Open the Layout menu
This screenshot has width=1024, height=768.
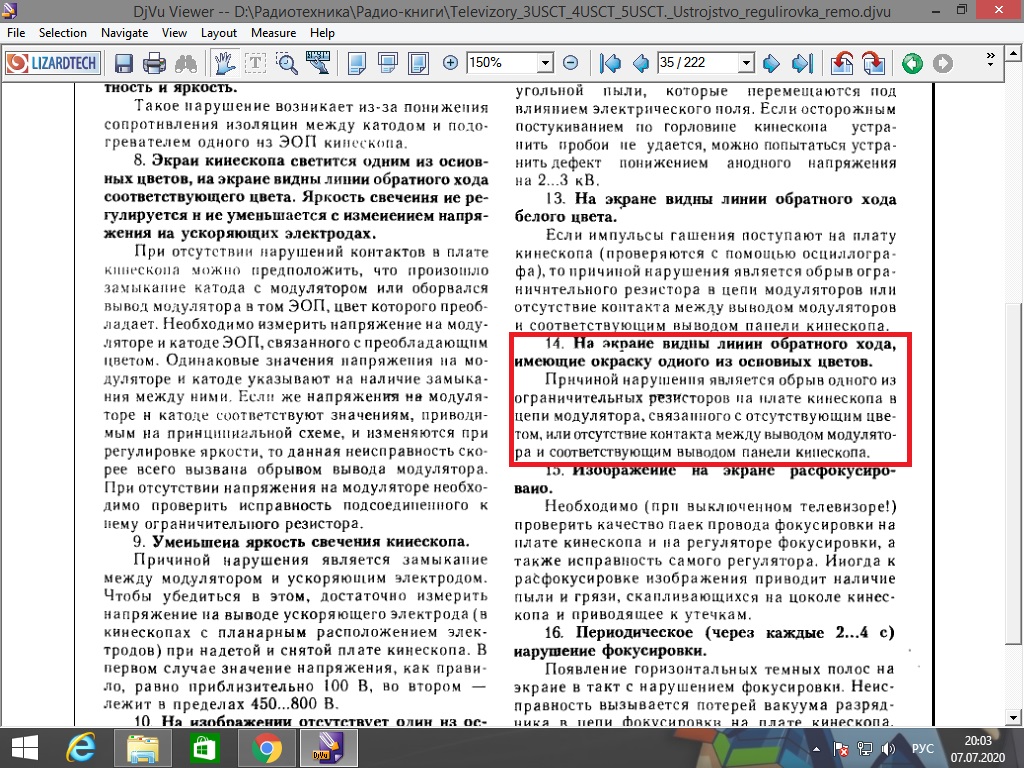(x=219, y=33)
